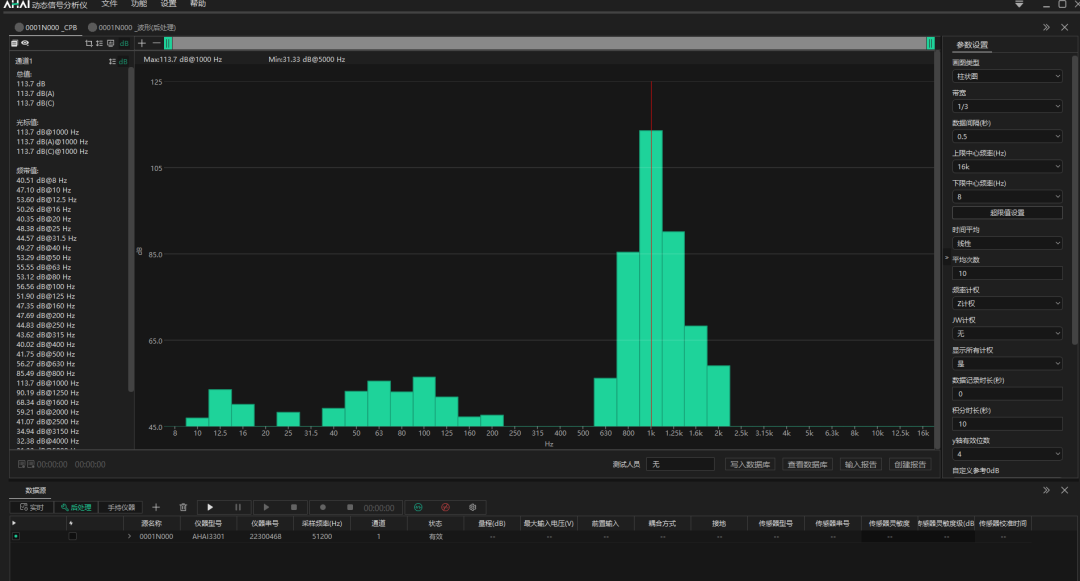Click the 创建报告 button
Screen dimensions: 1080x581
pos(910,465)
